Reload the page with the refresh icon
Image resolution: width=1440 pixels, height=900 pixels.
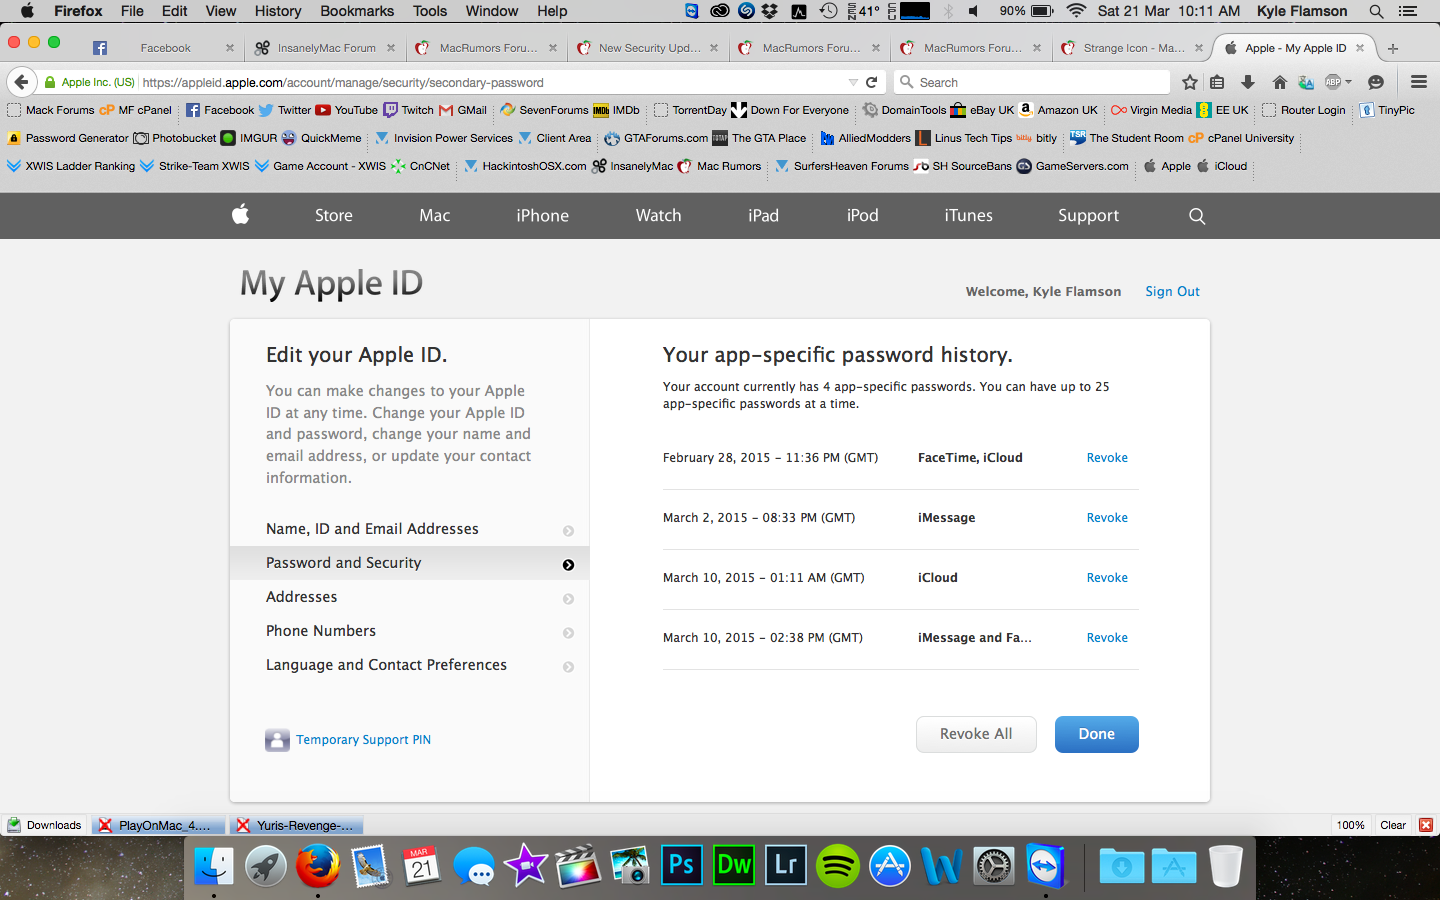(872, 82)
